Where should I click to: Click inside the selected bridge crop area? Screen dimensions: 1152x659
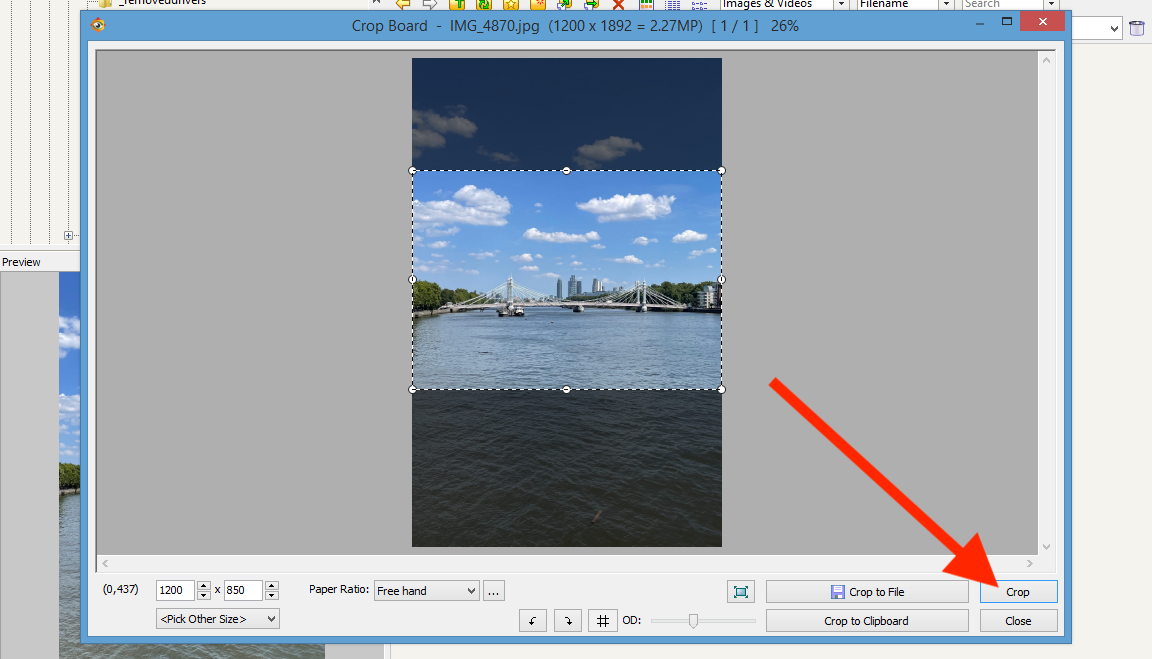[566, 280]
